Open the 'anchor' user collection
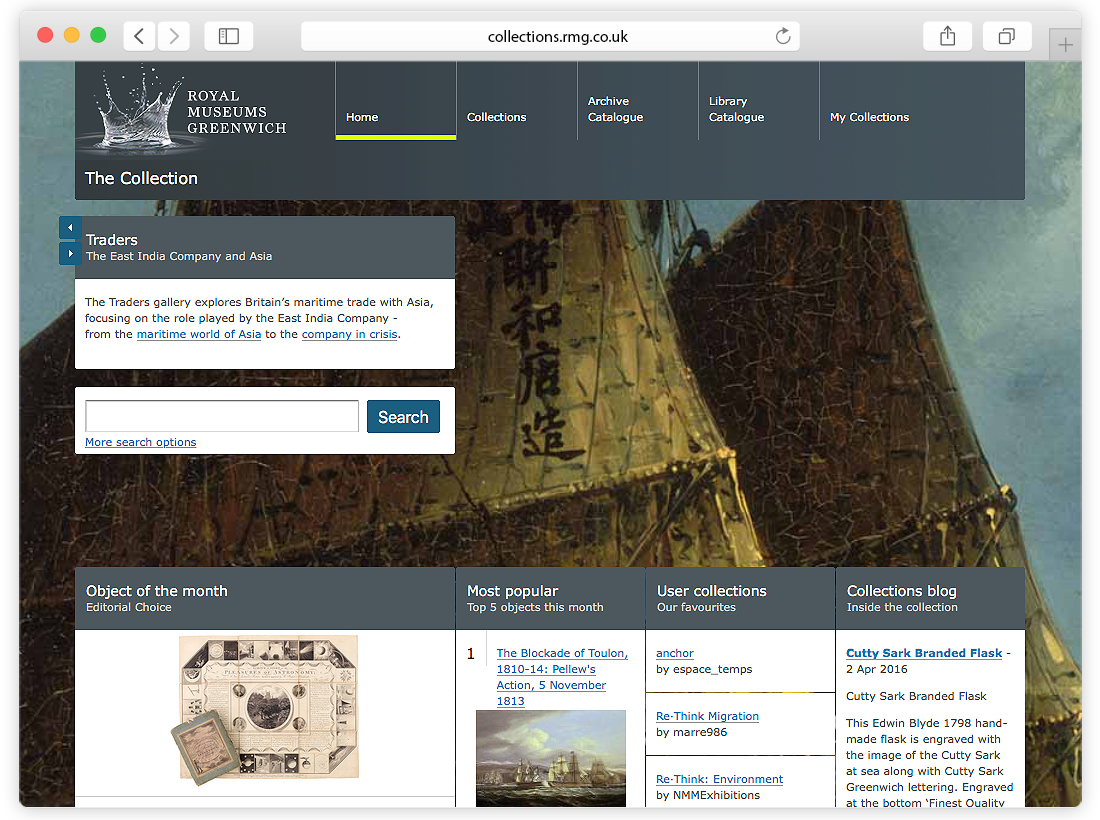The width and height of the screenshot is (1100, 820). coord(675,653)
